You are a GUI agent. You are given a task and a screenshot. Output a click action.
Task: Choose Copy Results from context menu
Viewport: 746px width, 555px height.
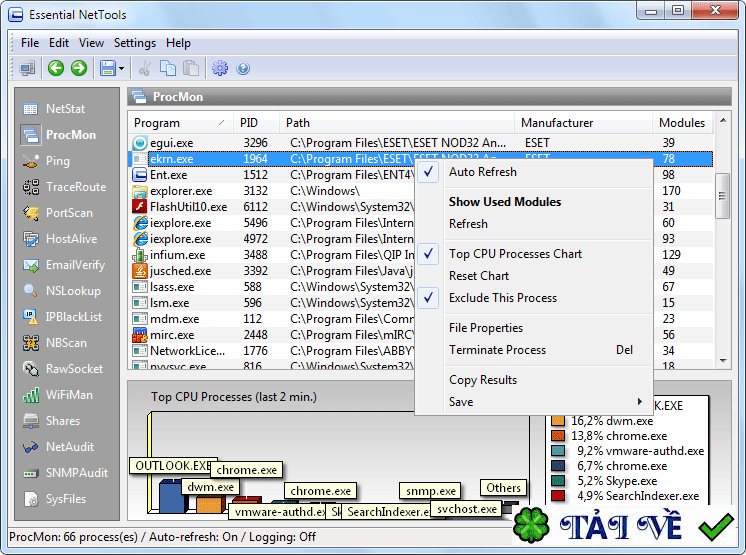[x=533, y=380]
